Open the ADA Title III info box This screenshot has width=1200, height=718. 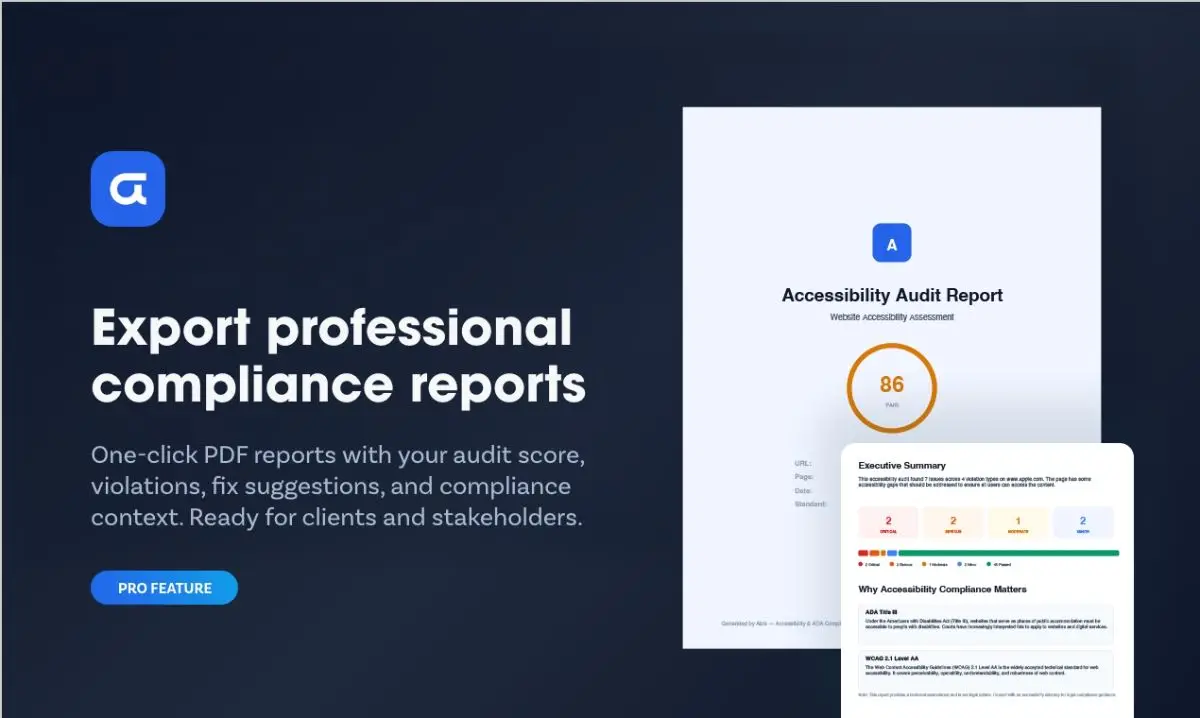pyautogui.click(x=985, y=623)
